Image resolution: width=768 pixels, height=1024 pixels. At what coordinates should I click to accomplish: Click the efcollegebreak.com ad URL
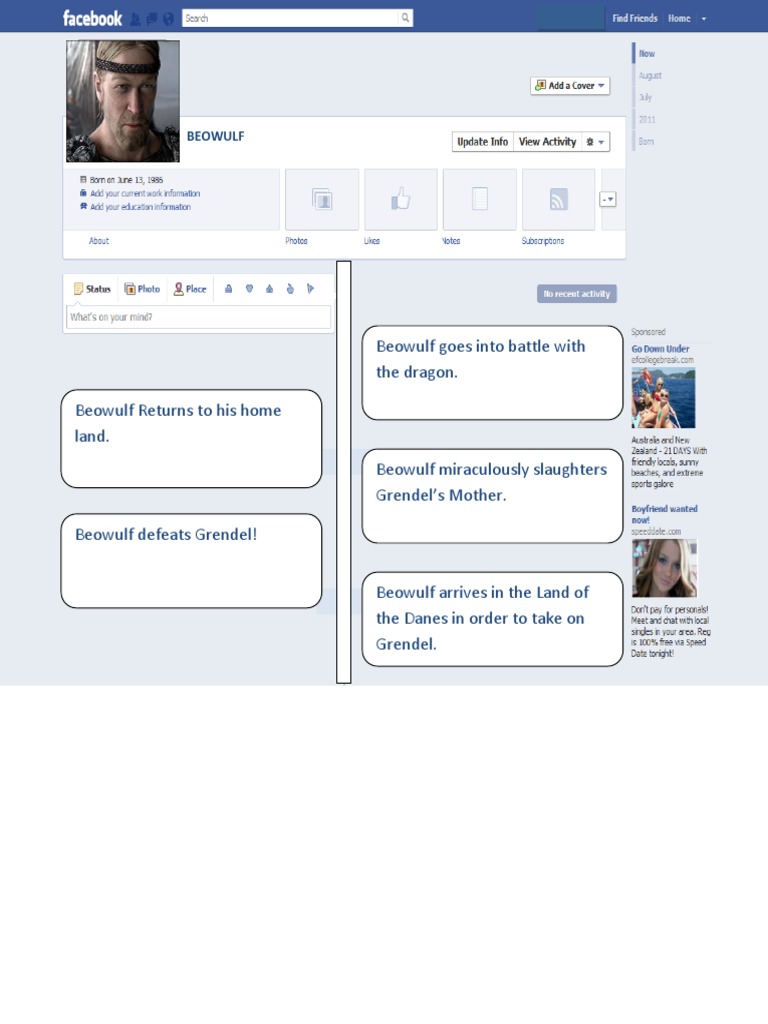[x=662, y=360]
